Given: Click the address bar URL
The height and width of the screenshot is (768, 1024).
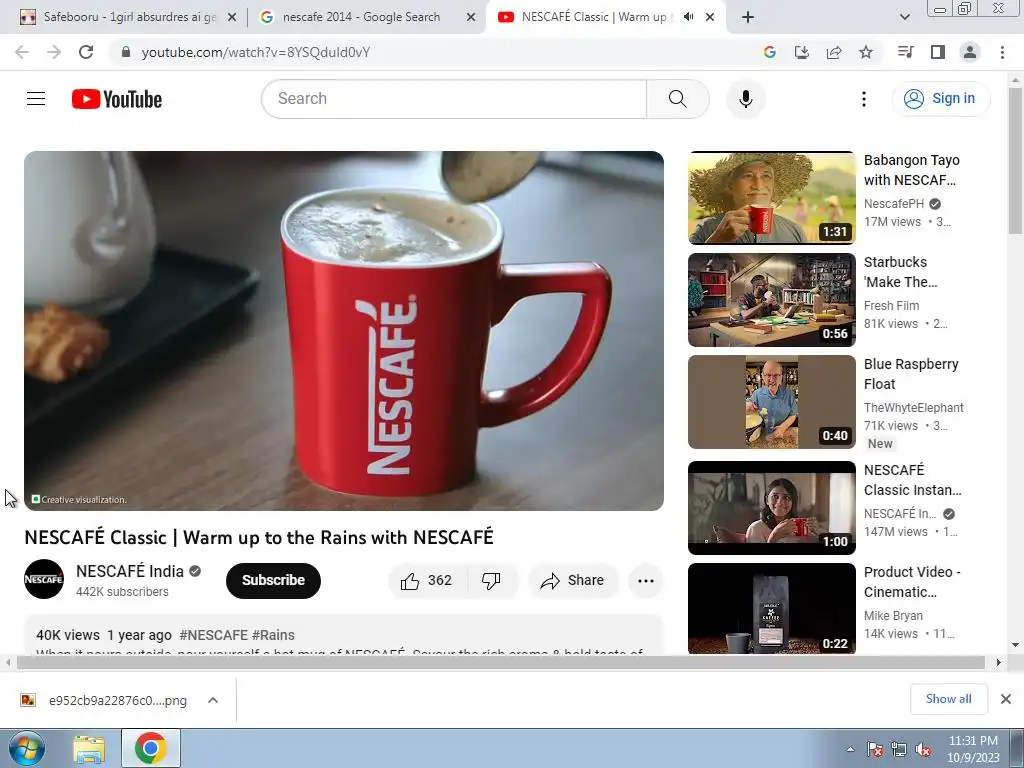Looking at the screenshot, I should [x=255, y=52].
